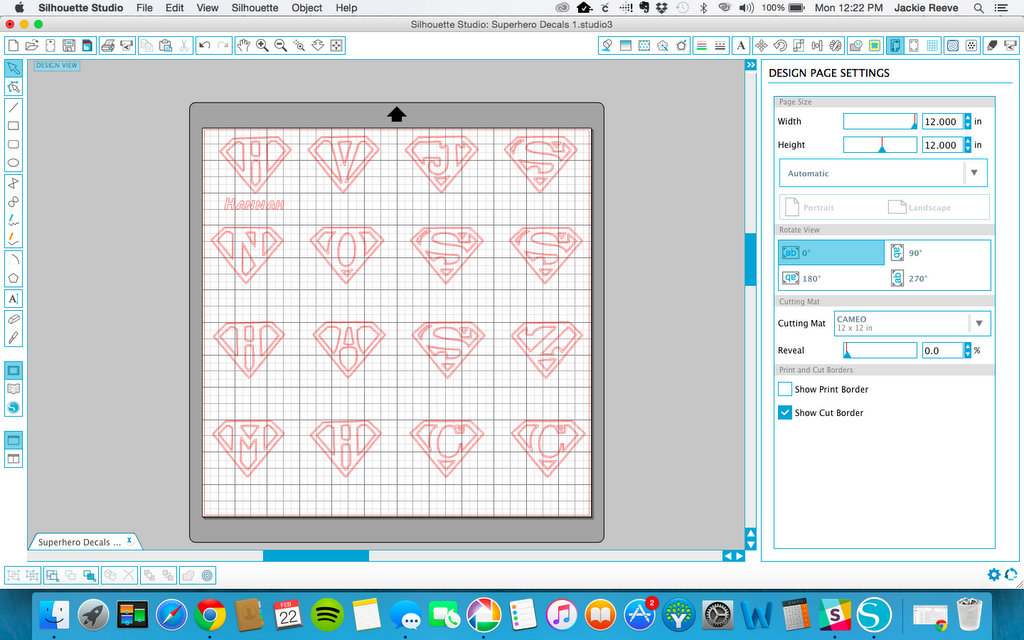Choose the Knife tool
The width and height of the screenshot is (1024, 640).
coord(13,337)
